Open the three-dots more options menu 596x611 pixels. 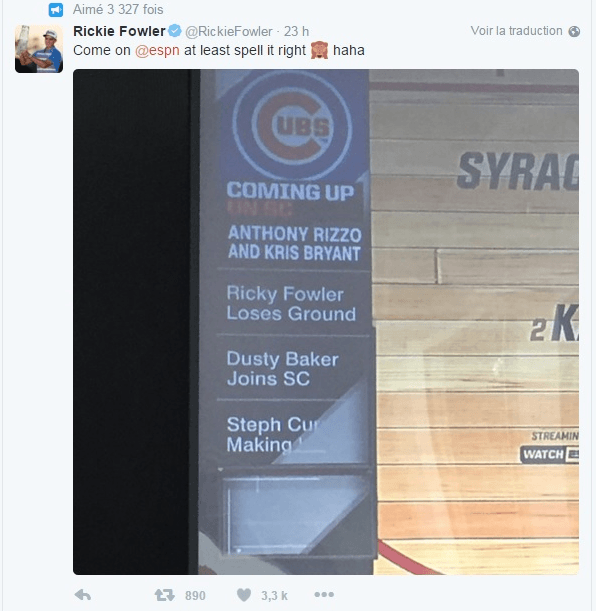324,595
